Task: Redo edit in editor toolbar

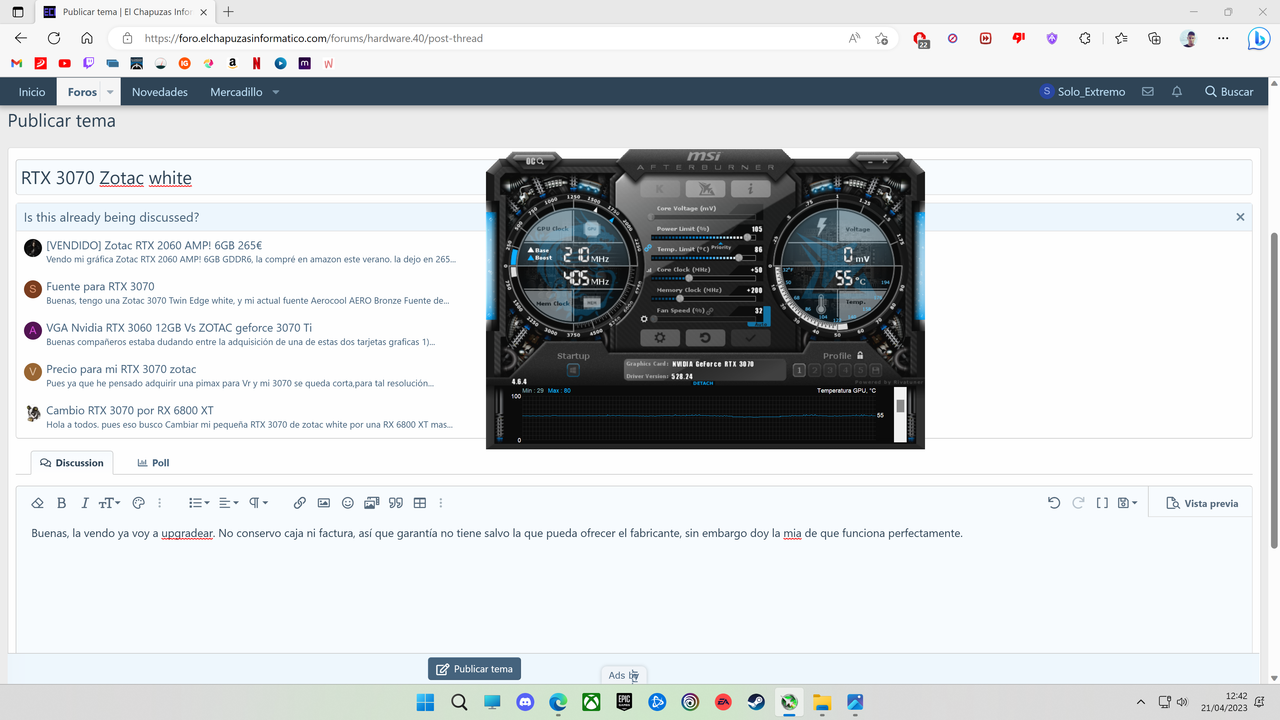Action: coord(1078,503)
